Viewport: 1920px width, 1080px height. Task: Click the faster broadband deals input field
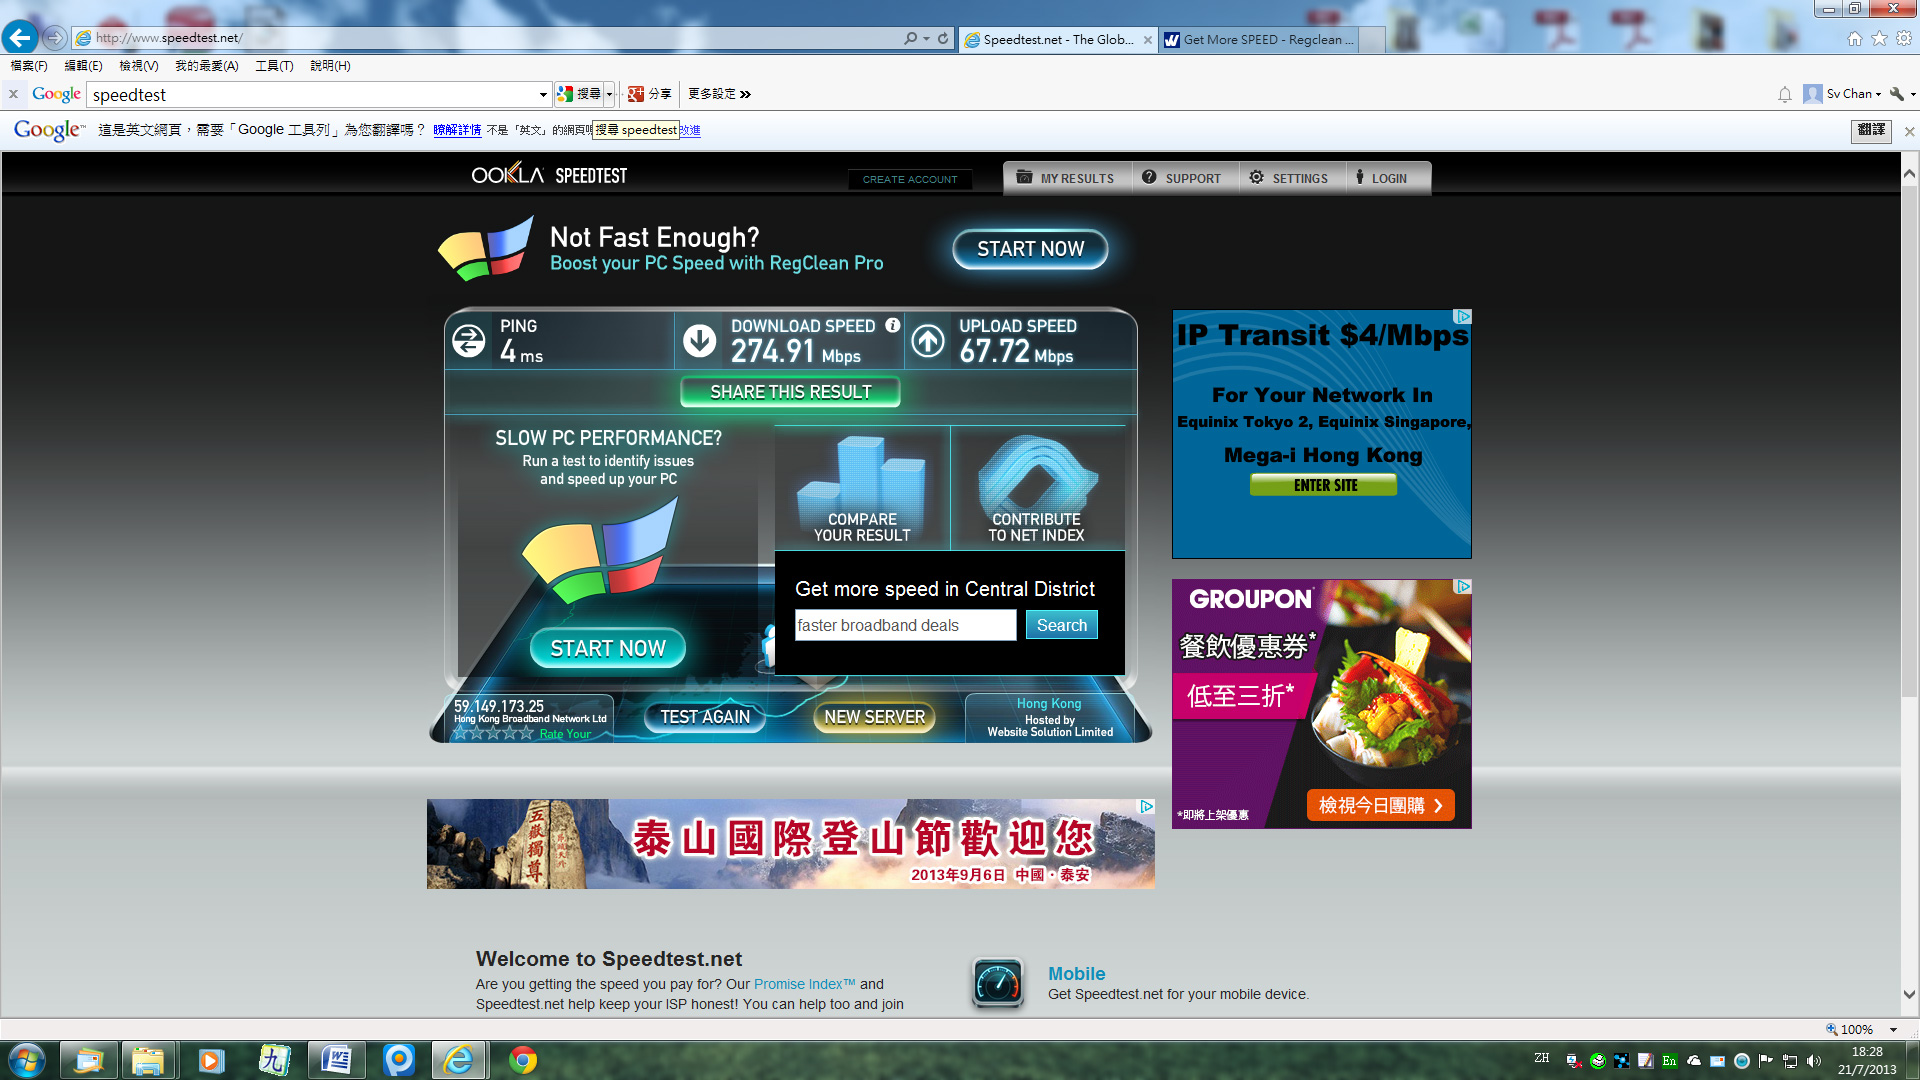905,625
